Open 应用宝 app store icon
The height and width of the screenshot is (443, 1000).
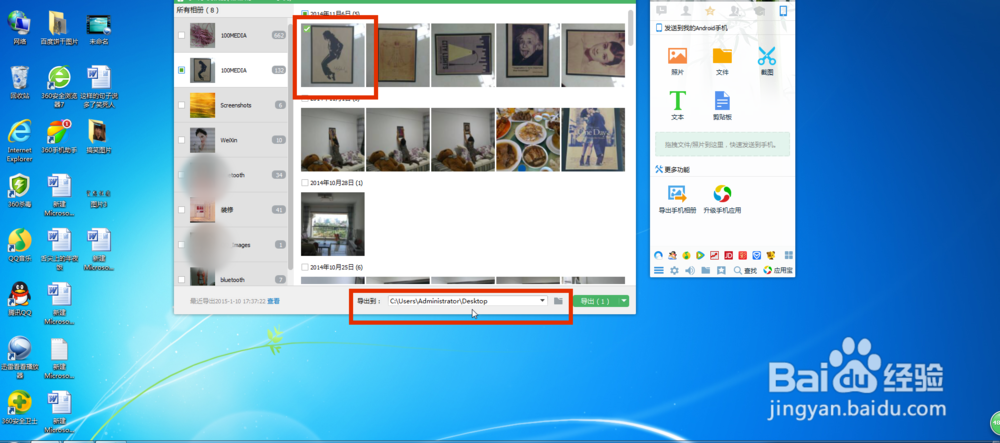(778, 270)
